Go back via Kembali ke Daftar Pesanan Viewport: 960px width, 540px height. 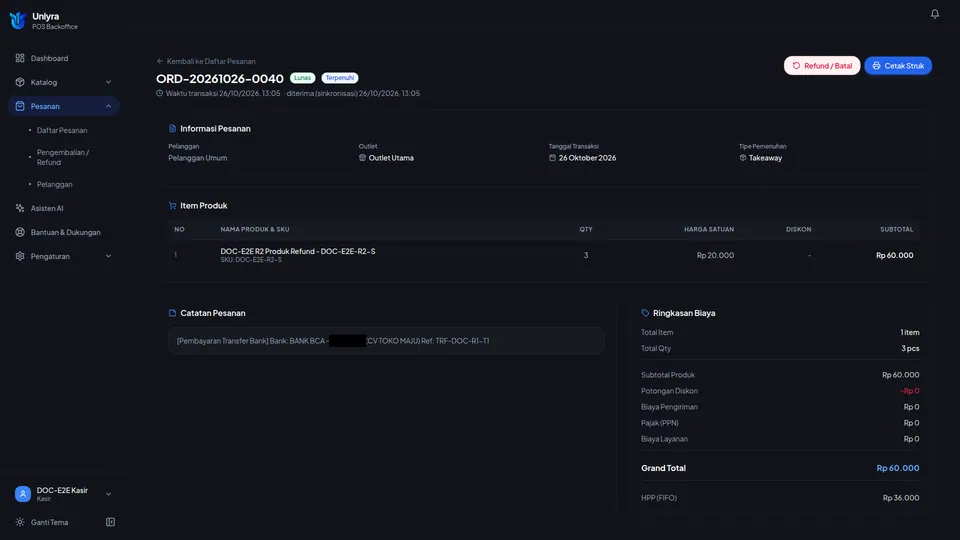tap(206, 61)
